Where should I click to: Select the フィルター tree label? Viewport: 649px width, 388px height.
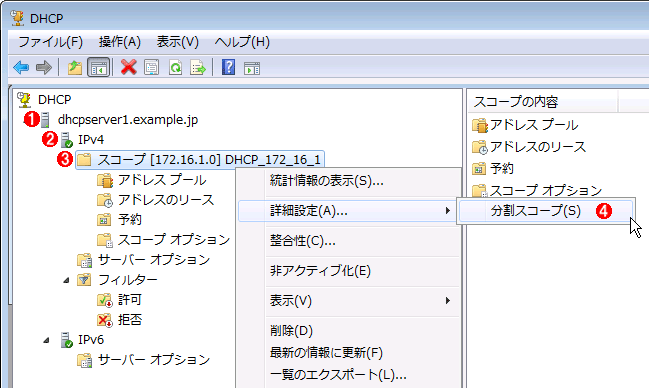coord(127,280)
